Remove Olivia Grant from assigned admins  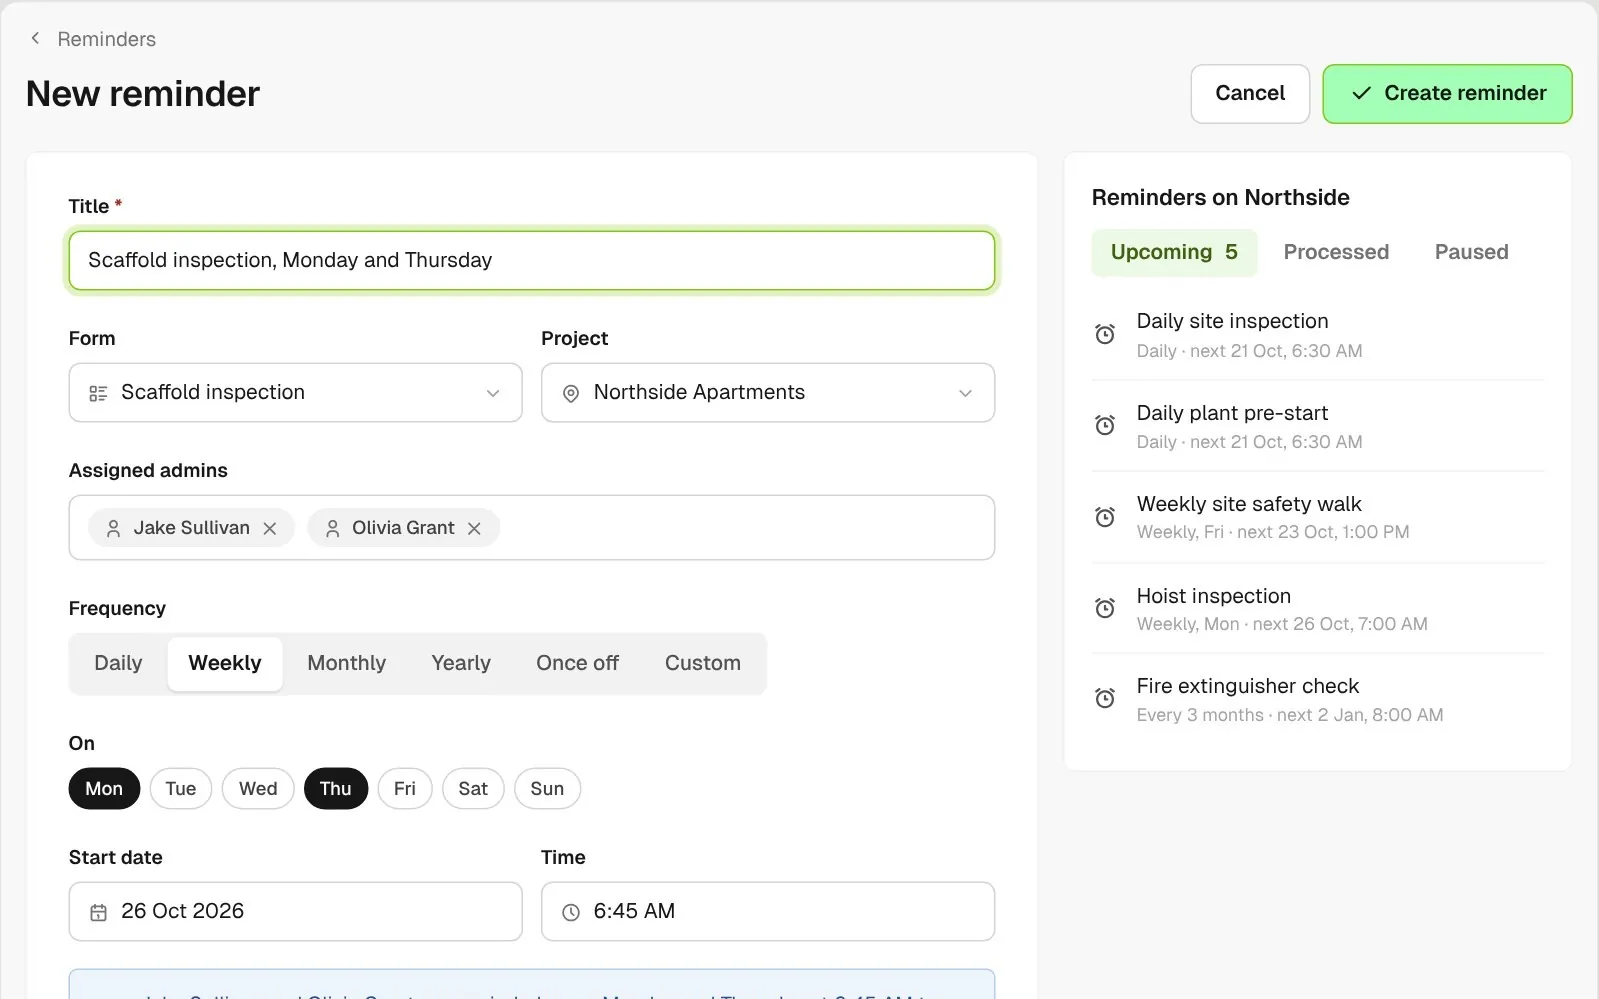[x=474, y=528]
